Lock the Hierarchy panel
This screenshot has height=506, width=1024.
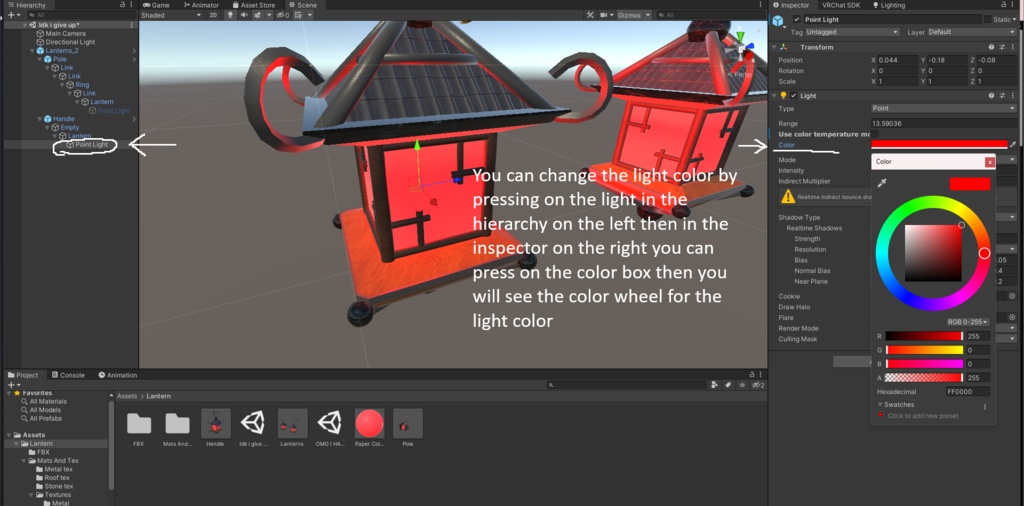pyautogui.click(x=123, y=5)
